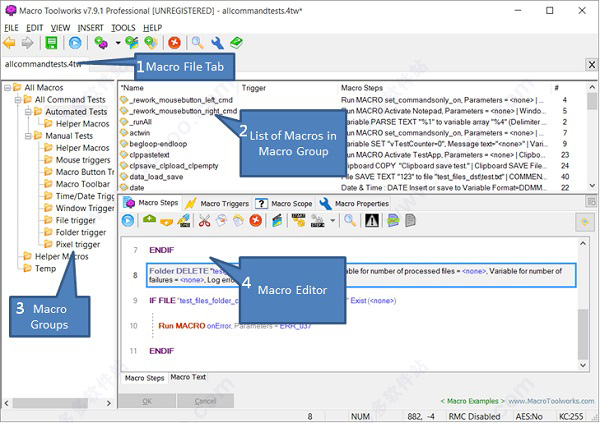The width and height of the screenshot is (600, 423).
Task: Click the gray document icon in editor toolbar
Action: tap(410, 221)
